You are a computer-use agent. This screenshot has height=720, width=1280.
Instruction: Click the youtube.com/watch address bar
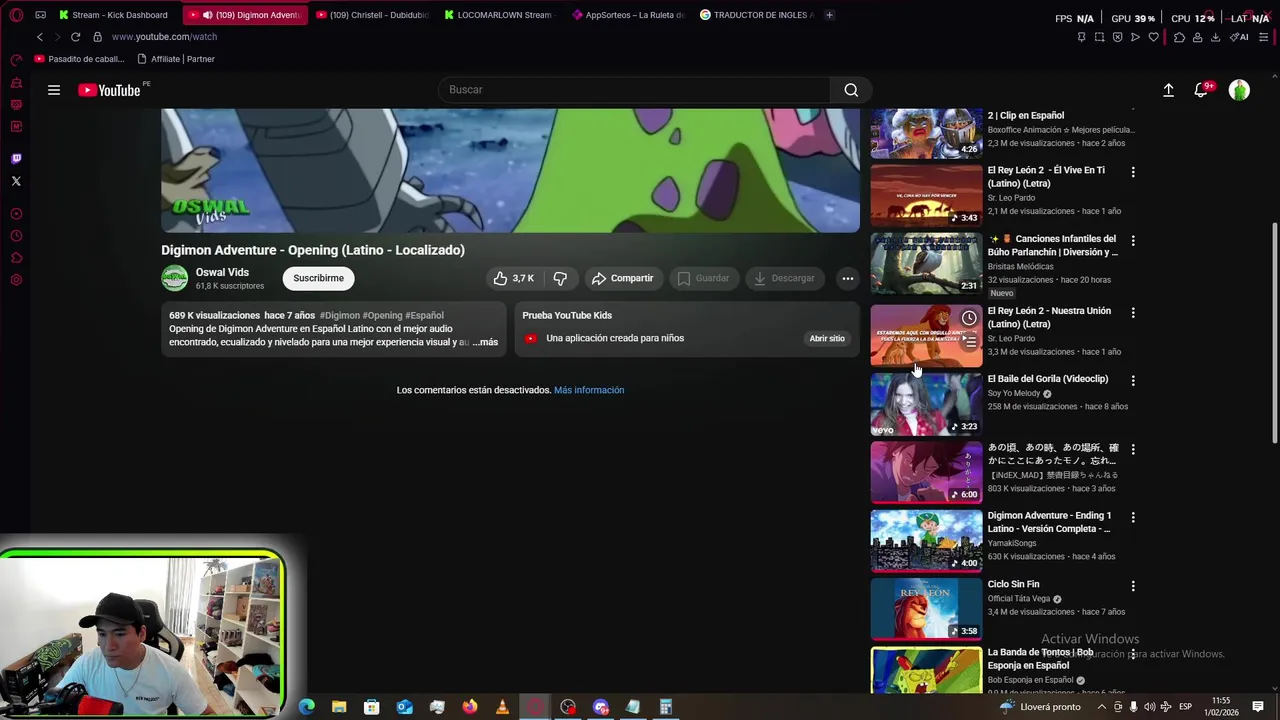[x=164, y=37]
